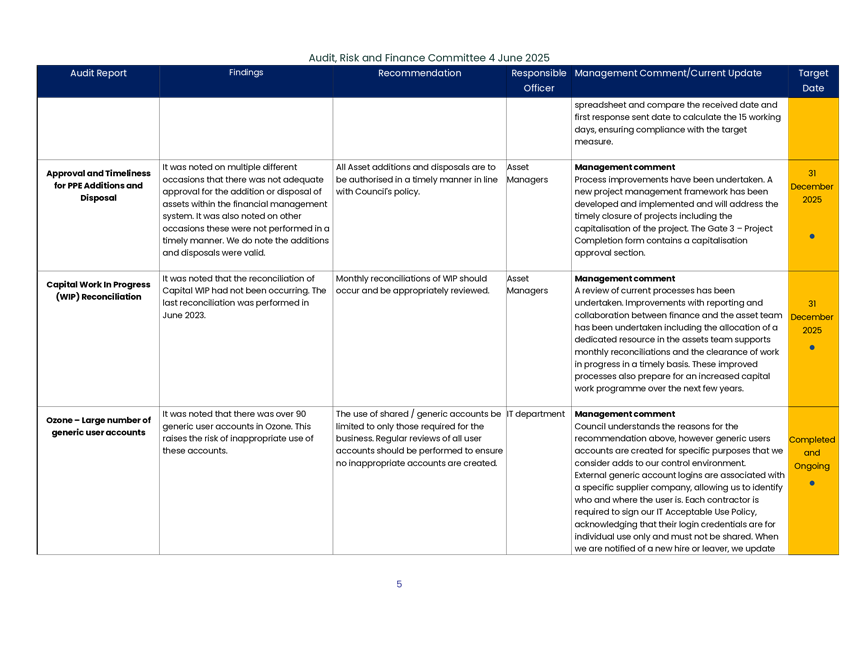The height and width of the screenshot is (664, 859).
Task: Click 'Management comment' heading in Ozone row
Action: coord(625,414)
